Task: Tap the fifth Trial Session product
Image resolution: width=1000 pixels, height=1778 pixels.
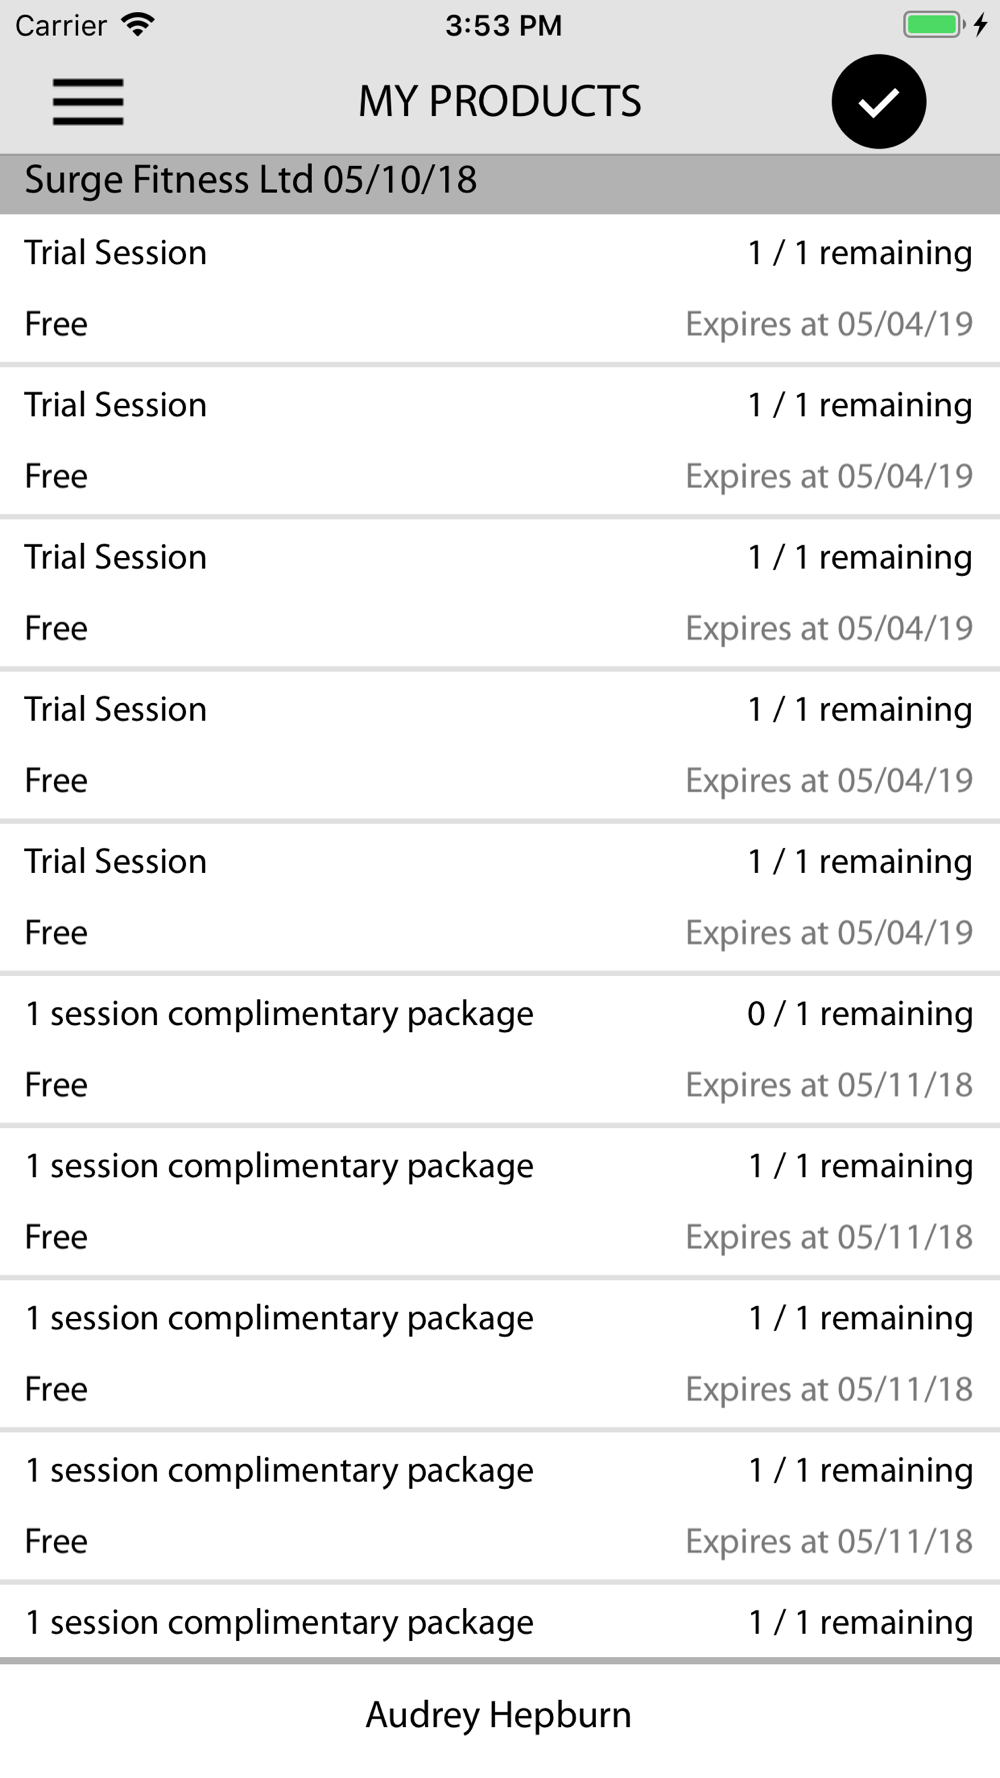Action: tap(500, 897)
